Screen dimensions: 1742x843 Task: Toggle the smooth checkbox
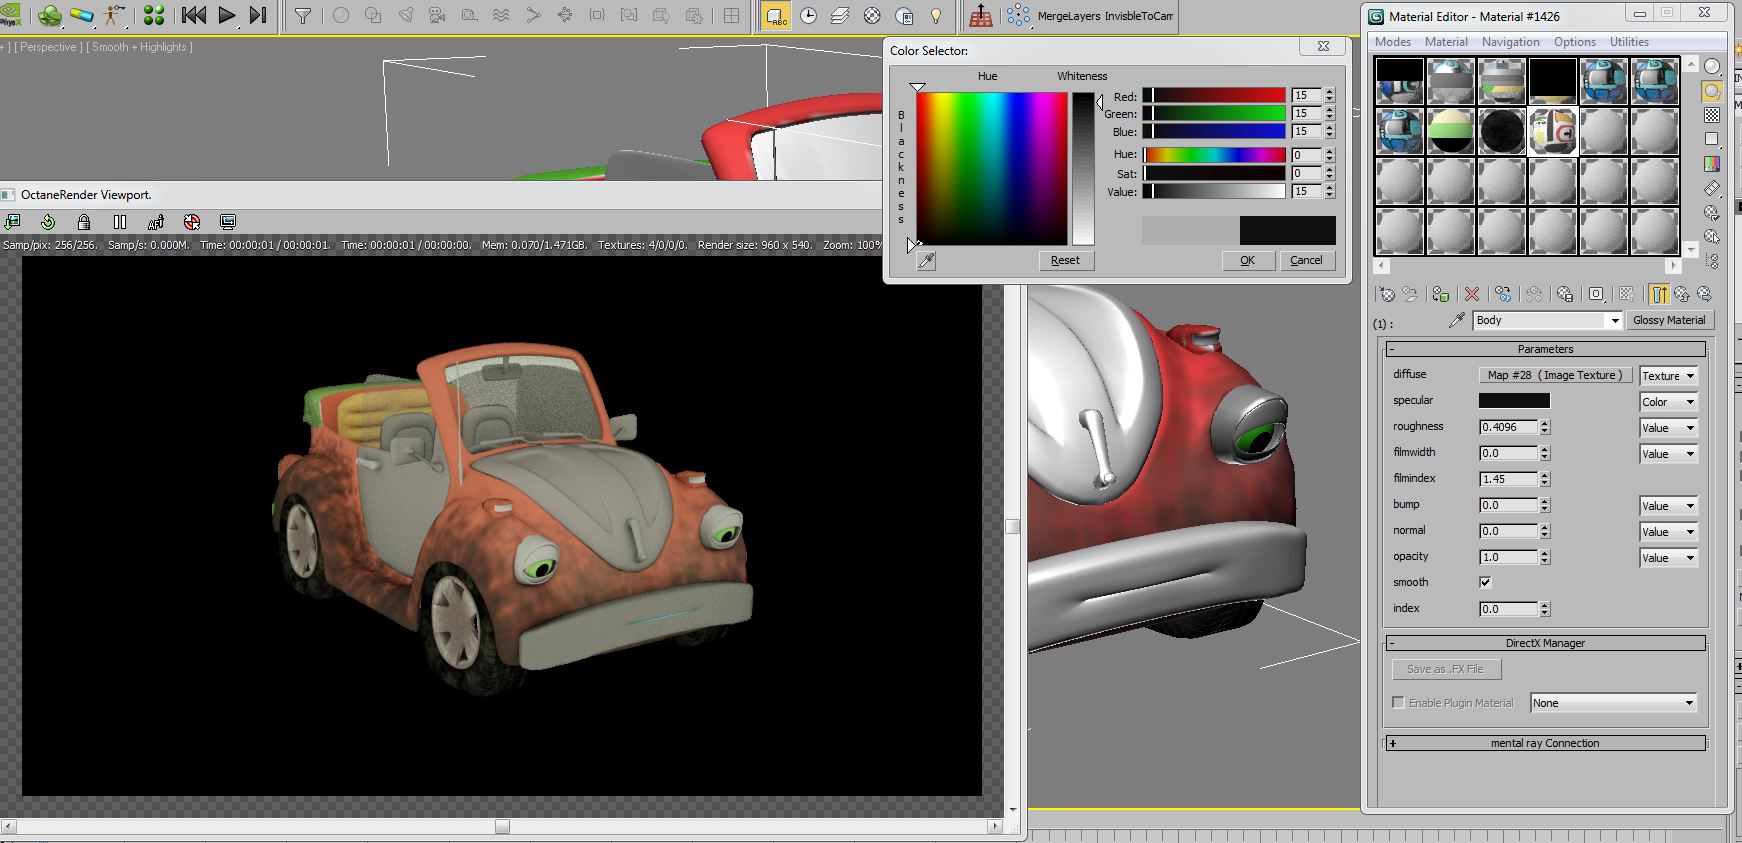coord(1485,582)
